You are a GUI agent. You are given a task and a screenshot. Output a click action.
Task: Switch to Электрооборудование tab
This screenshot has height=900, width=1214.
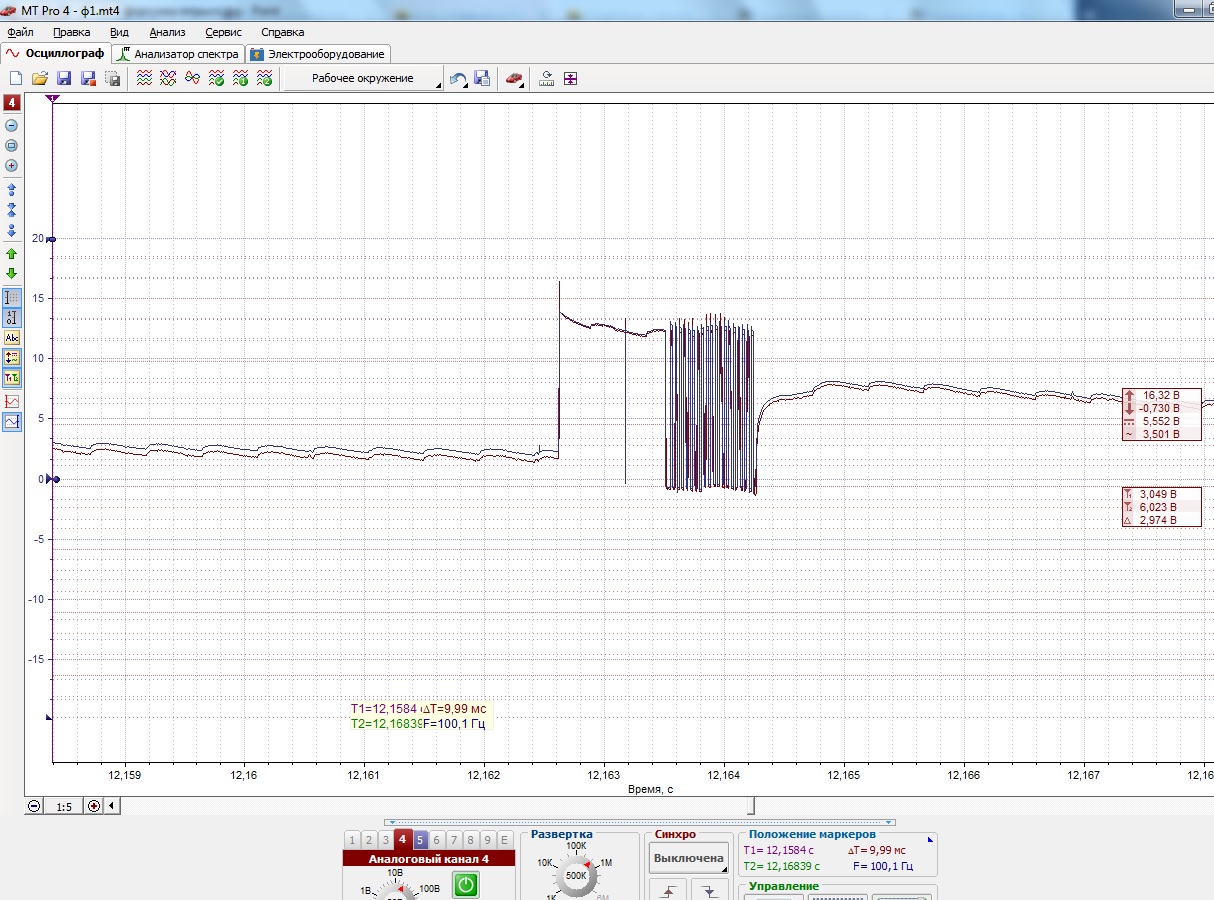[x=317, y=54]
